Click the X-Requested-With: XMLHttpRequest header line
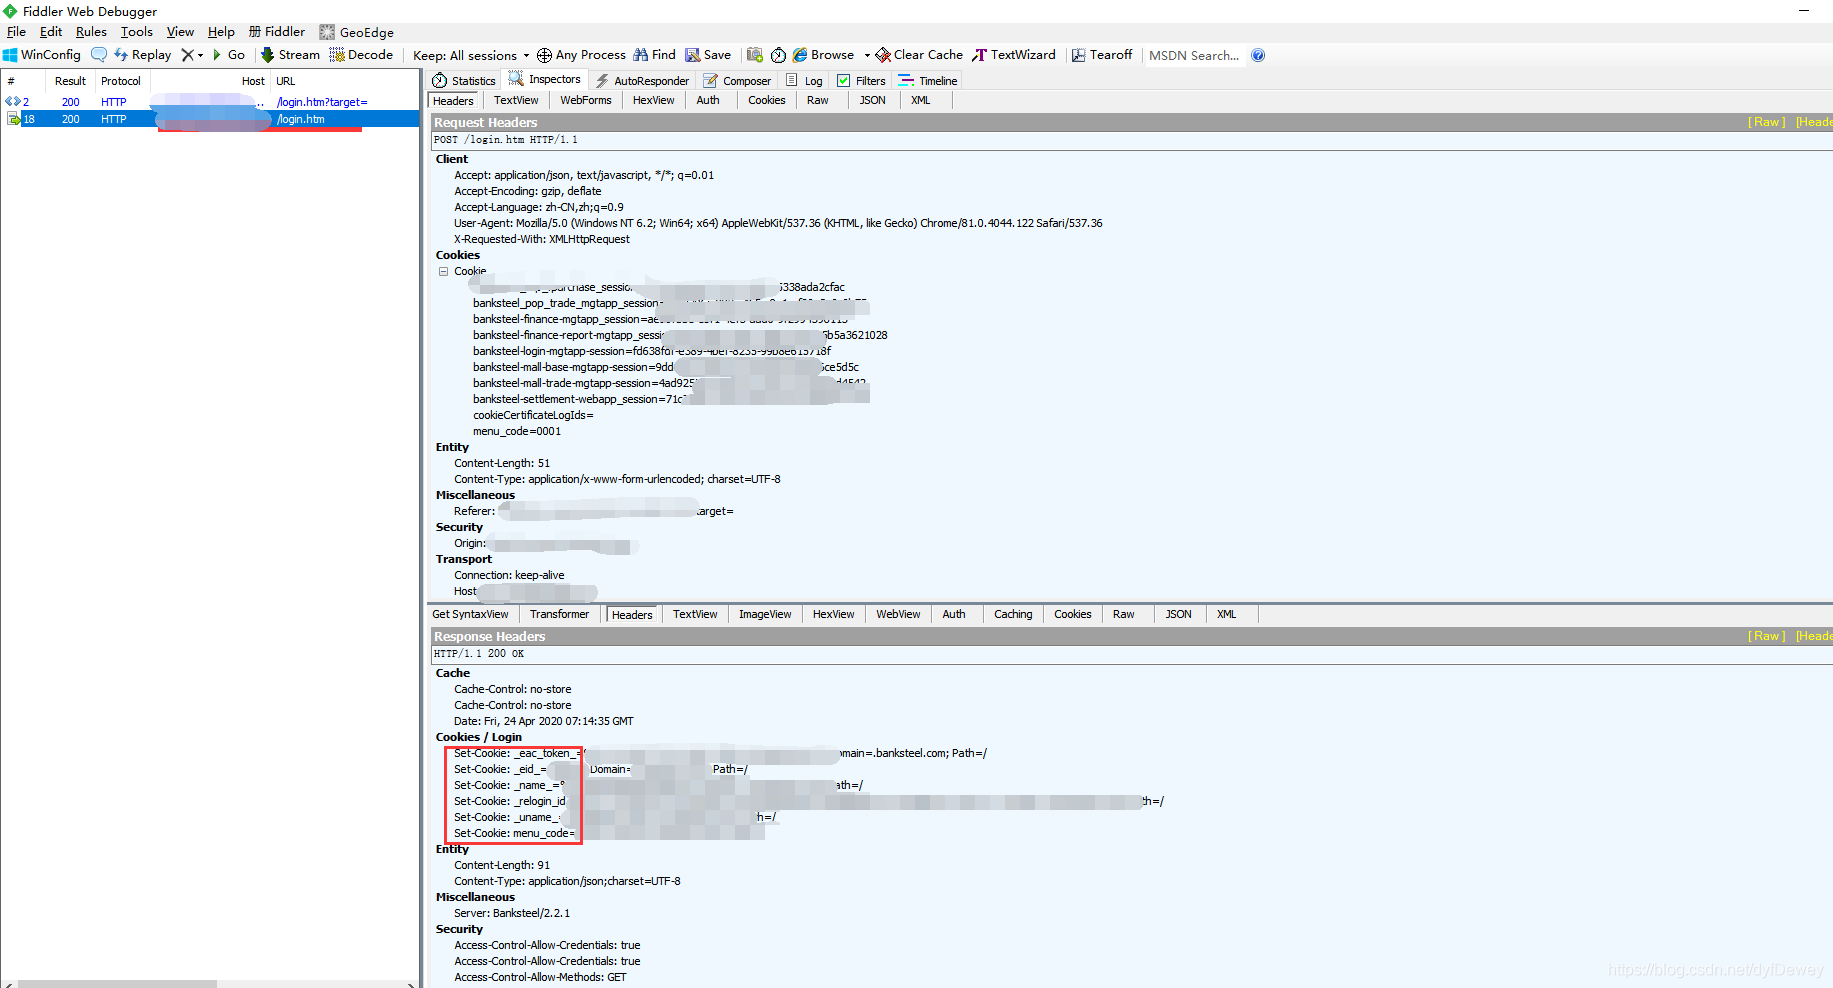Screen dimensions: 1833x988 coord(542,239)
